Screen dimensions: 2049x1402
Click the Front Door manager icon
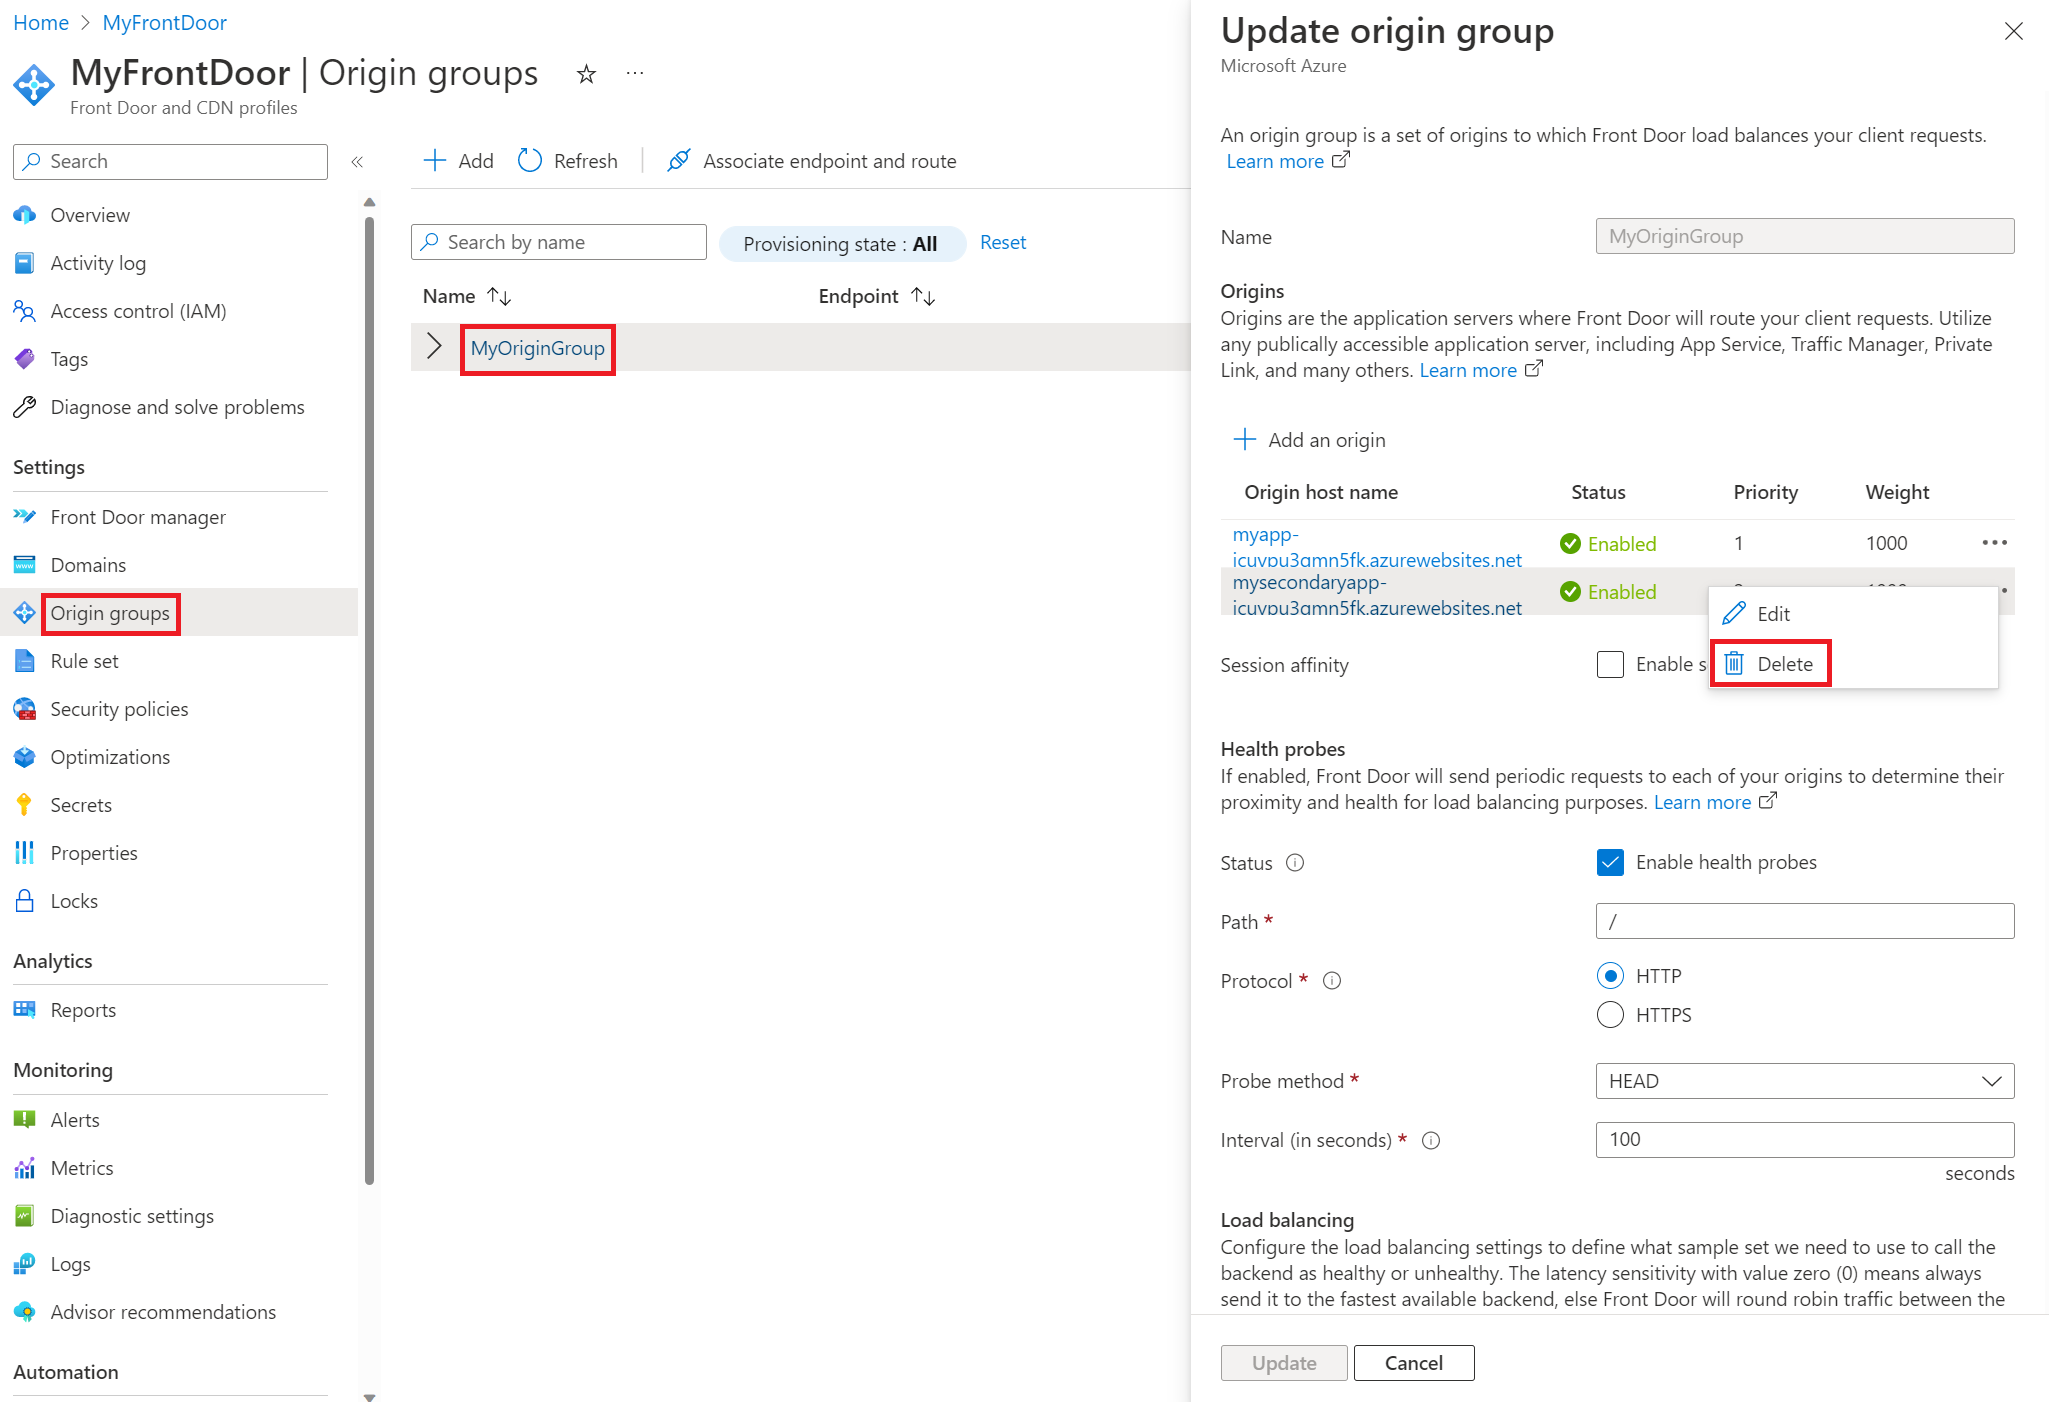pyautogui.click(x=28, y=516)
